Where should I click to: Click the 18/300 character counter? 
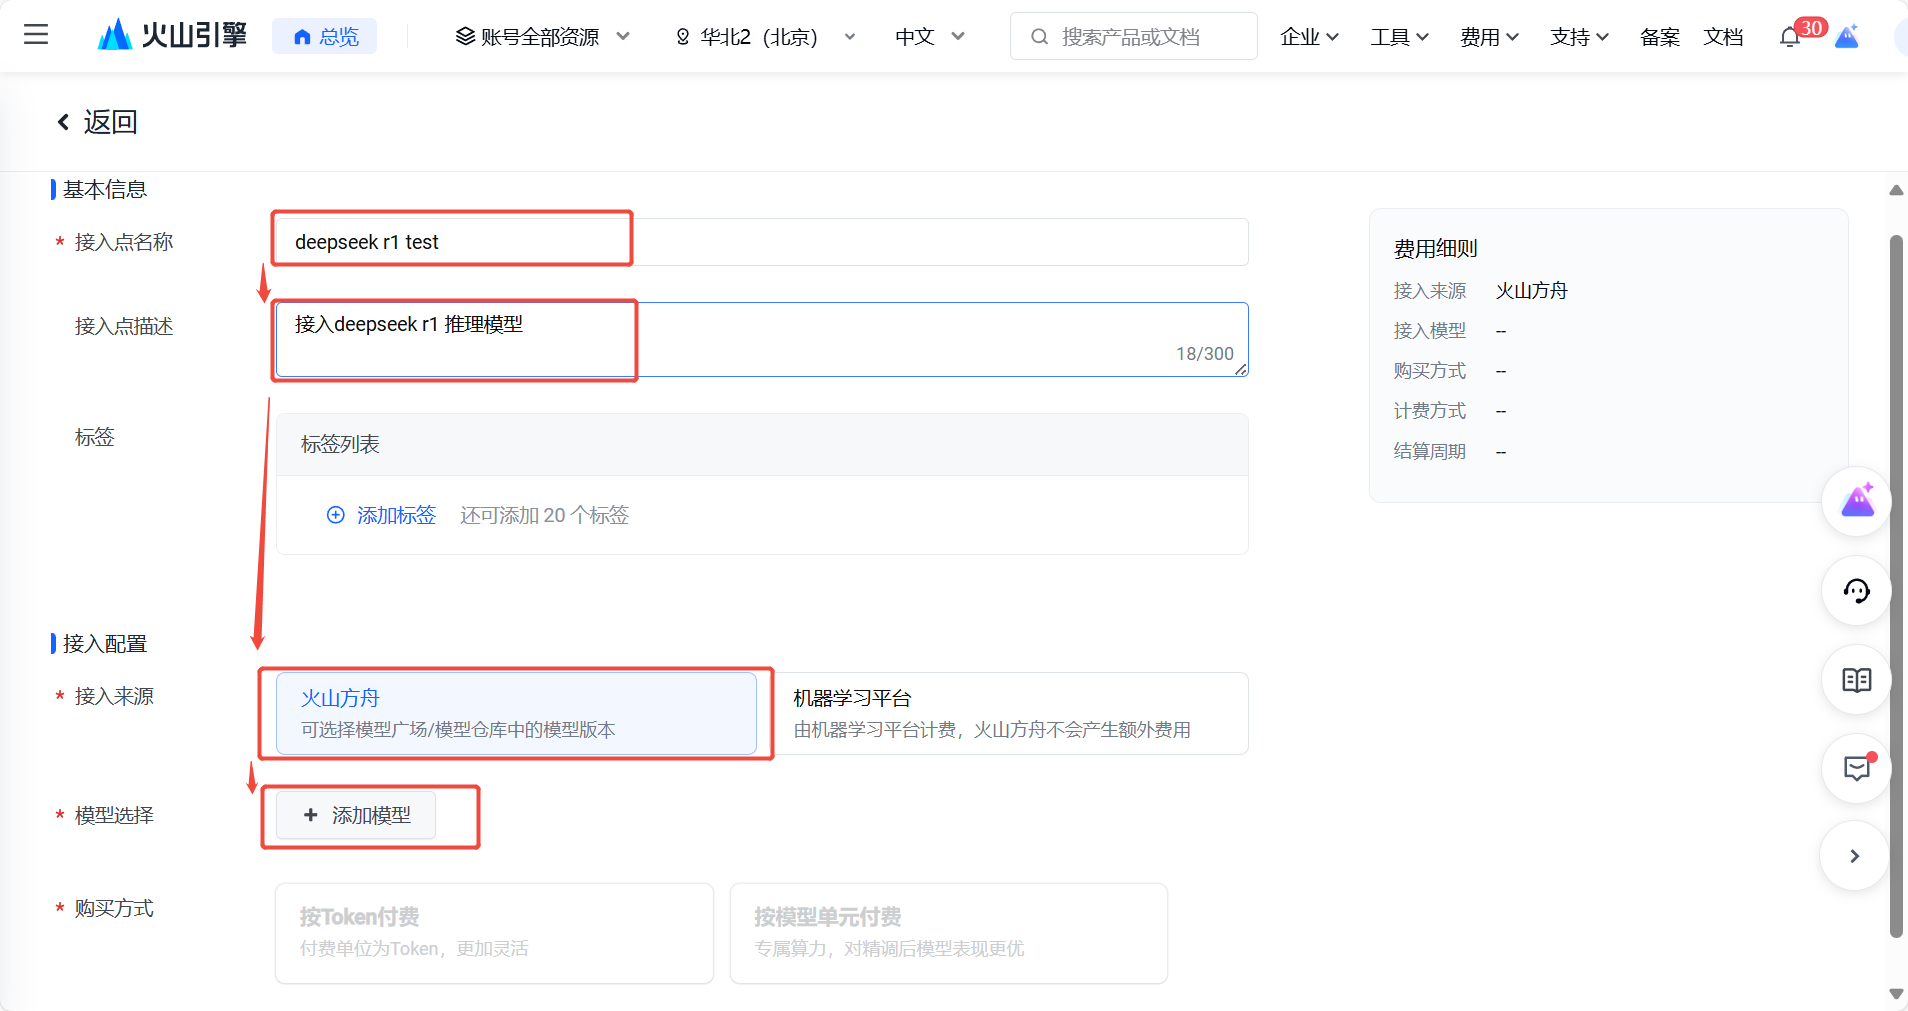[1204, 354]
